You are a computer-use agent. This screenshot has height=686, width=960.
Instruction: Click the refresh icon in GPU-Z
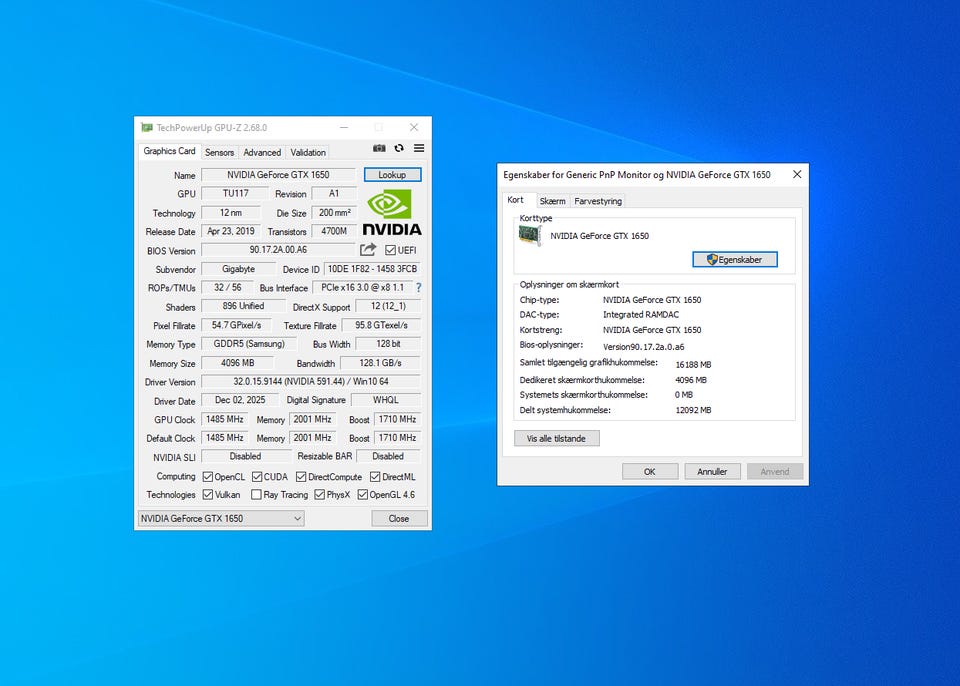click(x=399, y=148)
